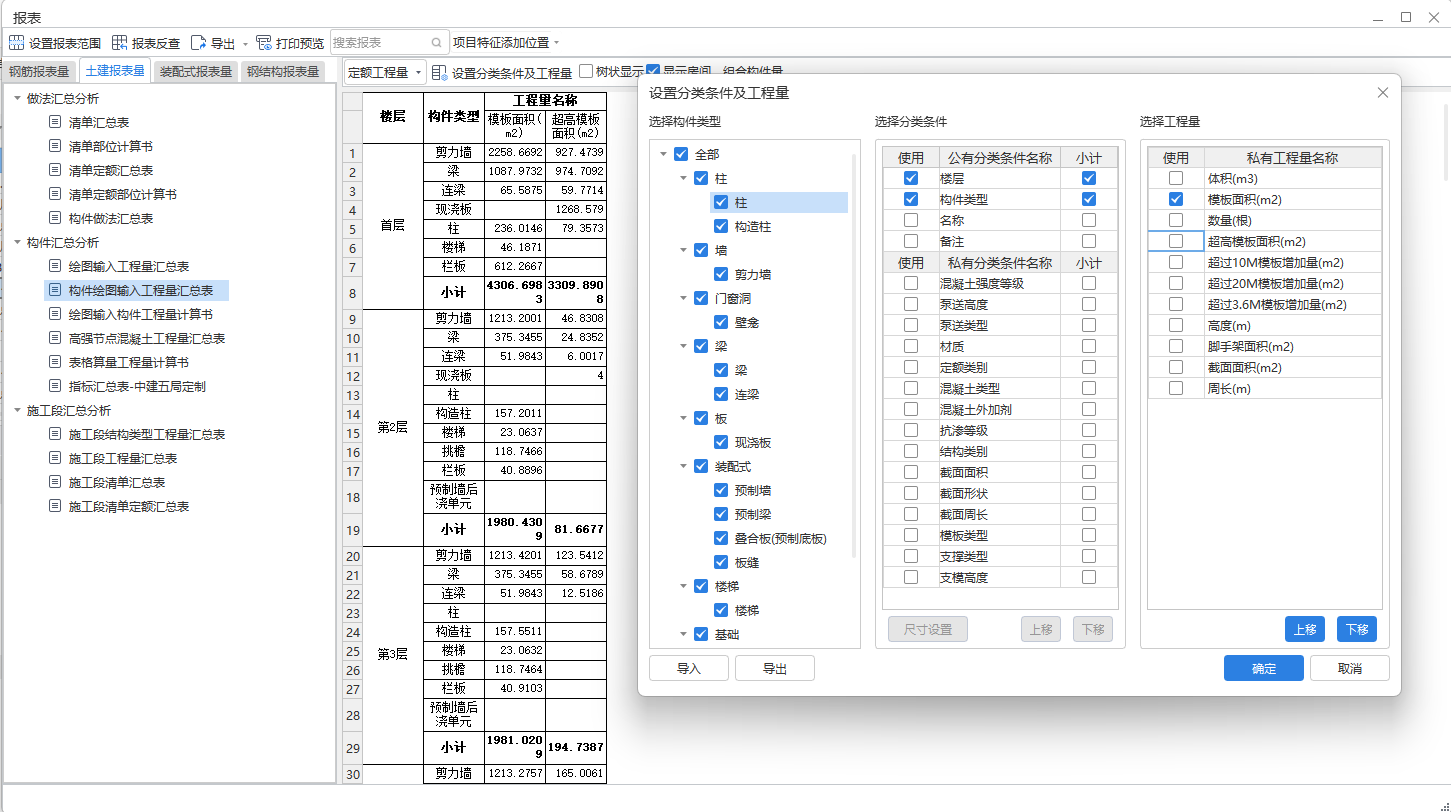1451x812 pixels.
Task: Enable the 名称 classification checkbox
Action: click(x=911, y=219)
